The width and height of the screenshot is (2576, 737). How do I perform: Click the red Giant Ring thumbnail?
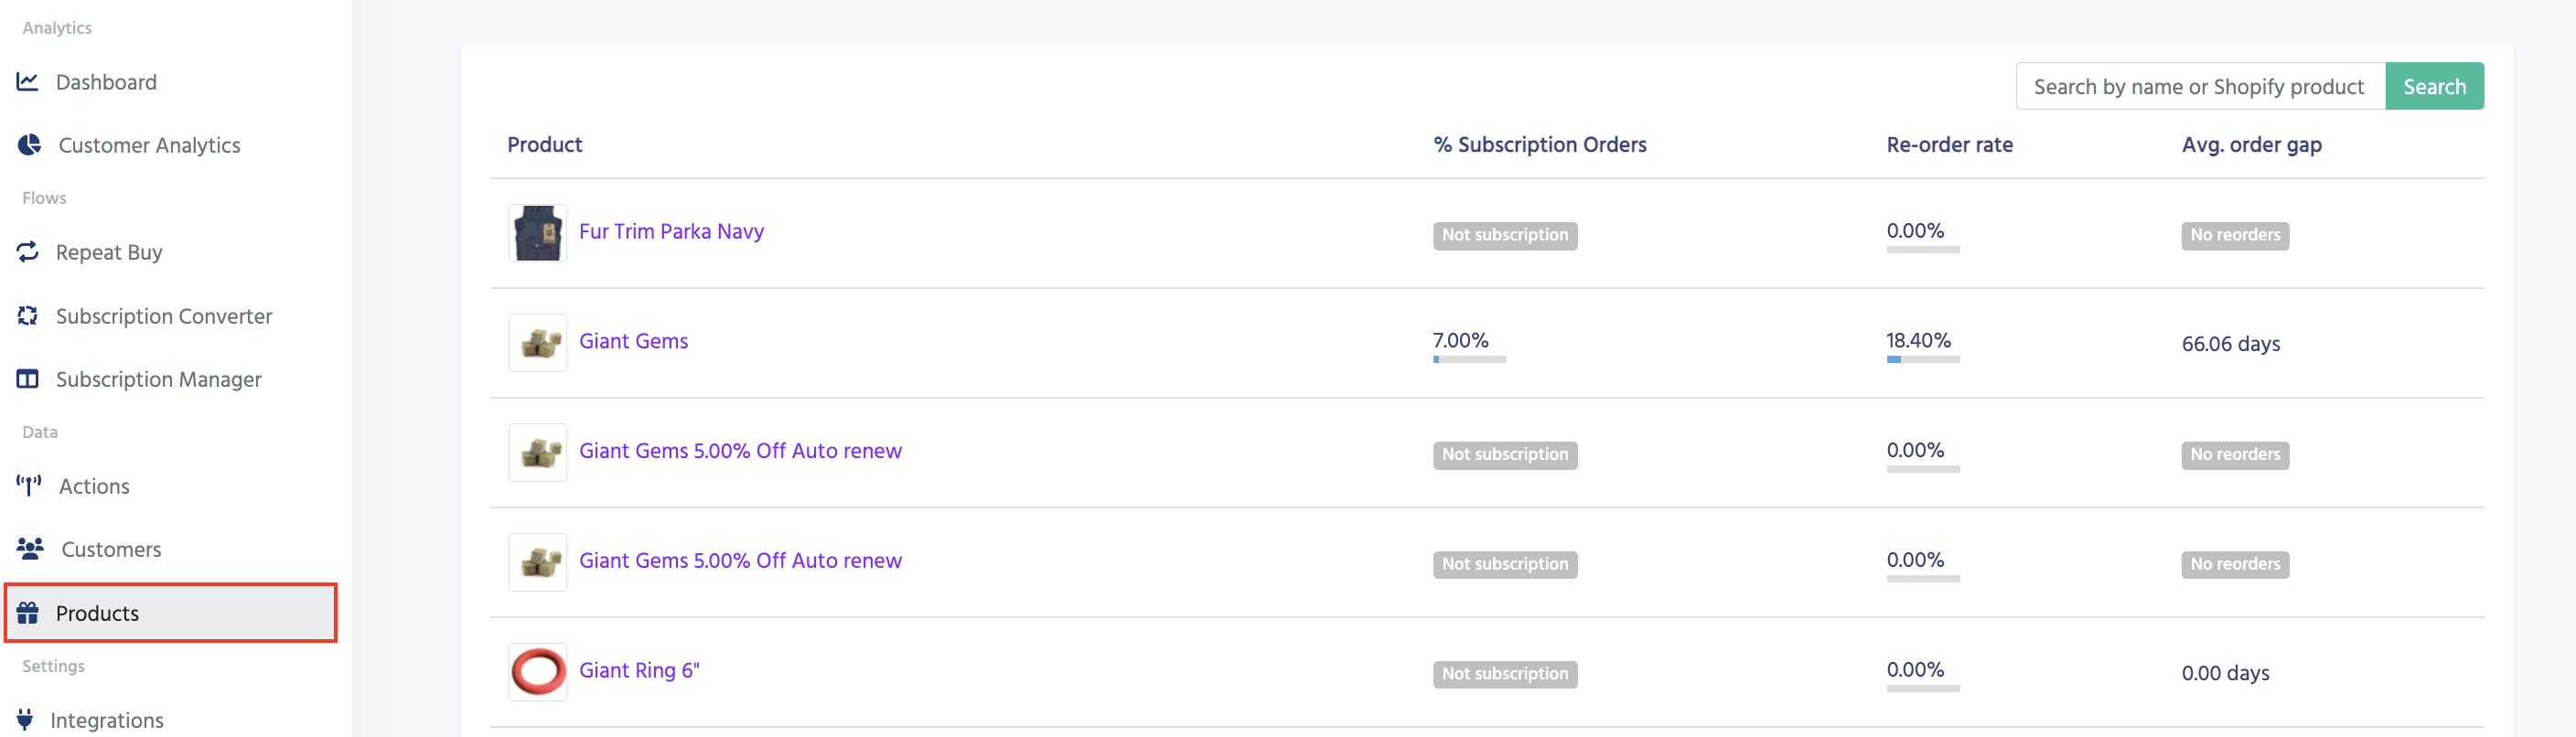coord(538,671)
